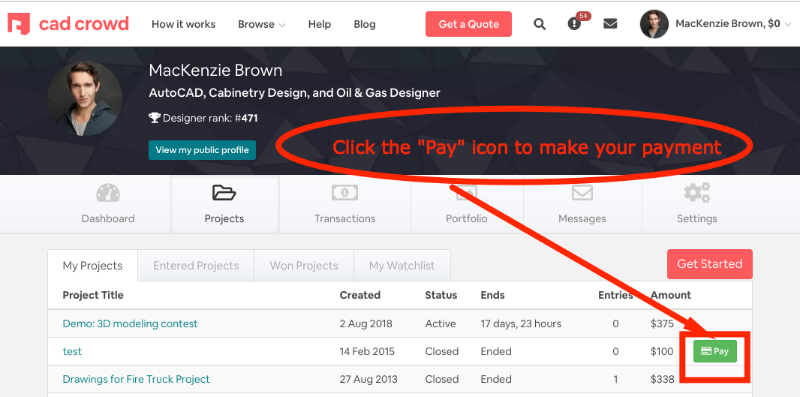This screenshot has height=397, width=800.
Task: Click the 27 Aug 2013 date cell
Action: coord(368,379)
